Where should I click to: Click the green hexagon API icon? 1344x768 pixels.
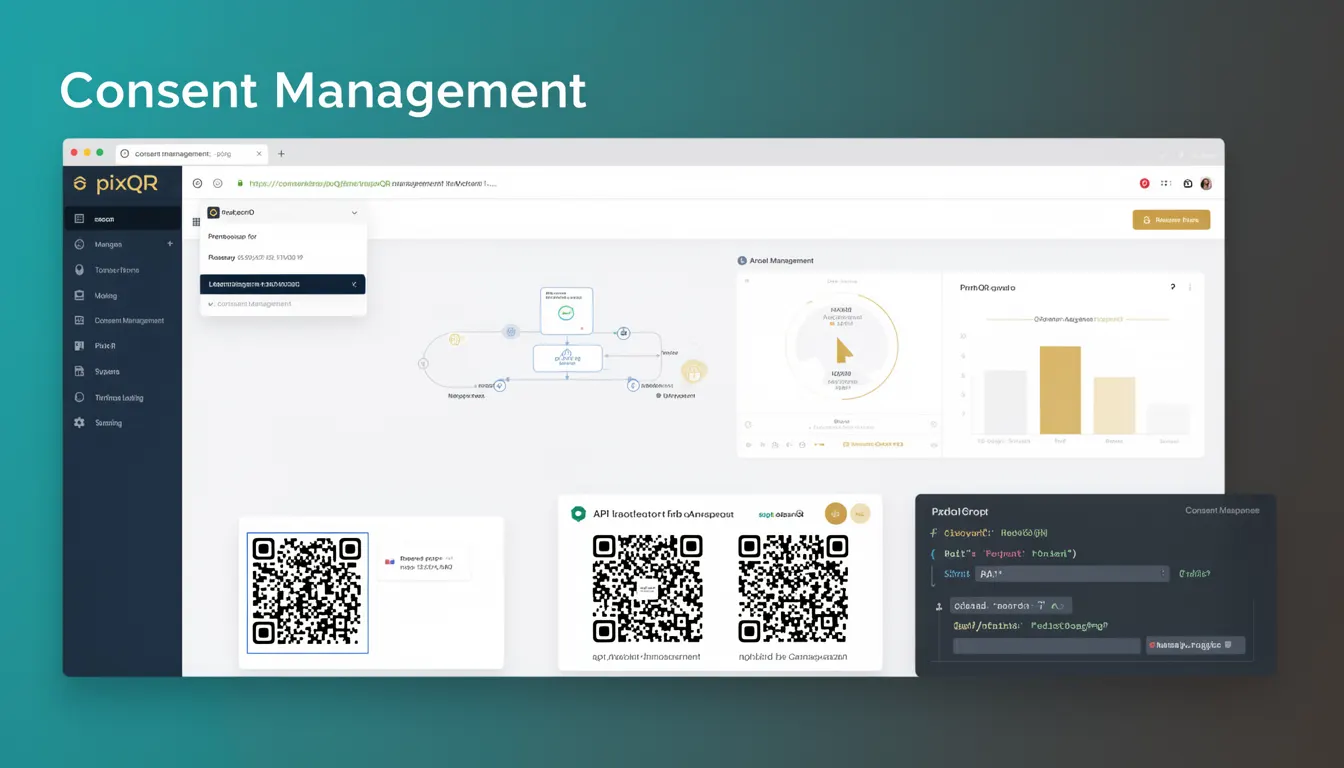578,514
